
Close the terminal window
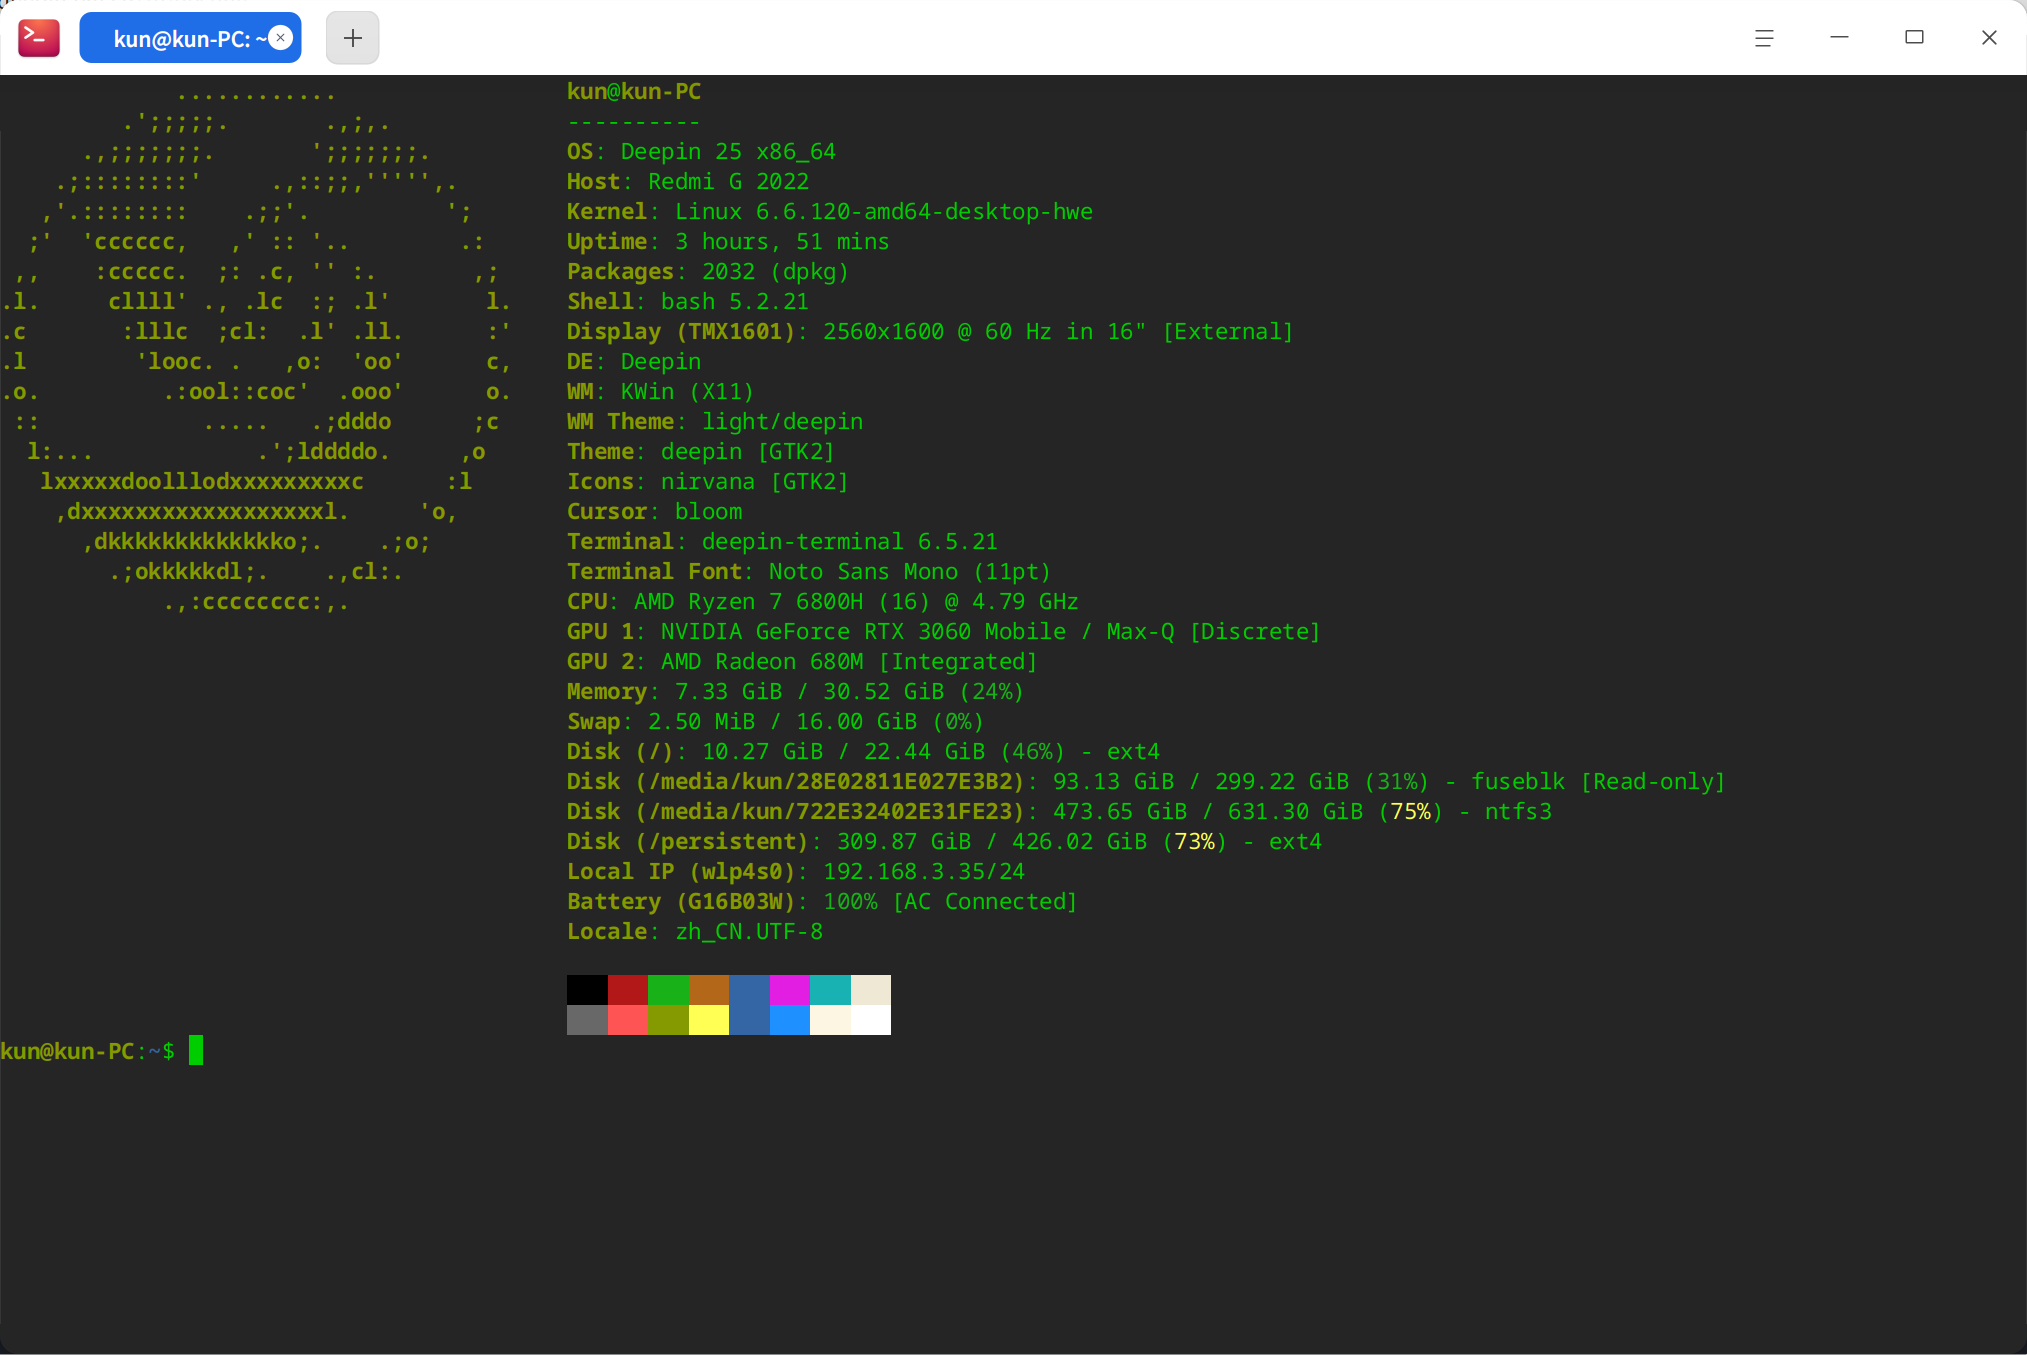click(1989, 38)
